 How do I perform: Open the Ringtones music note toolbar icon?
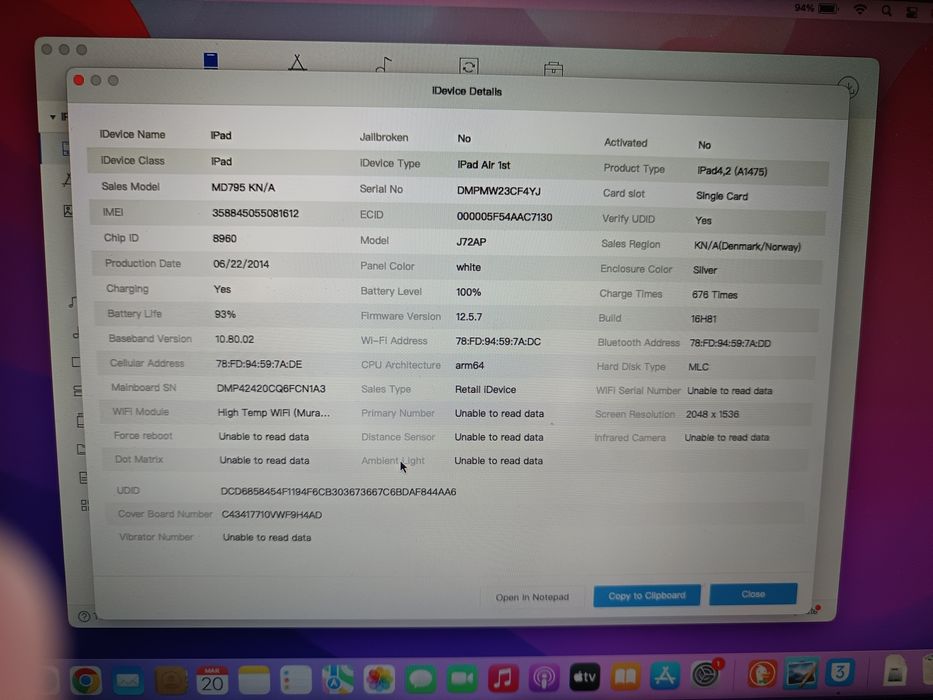point(384,64)
